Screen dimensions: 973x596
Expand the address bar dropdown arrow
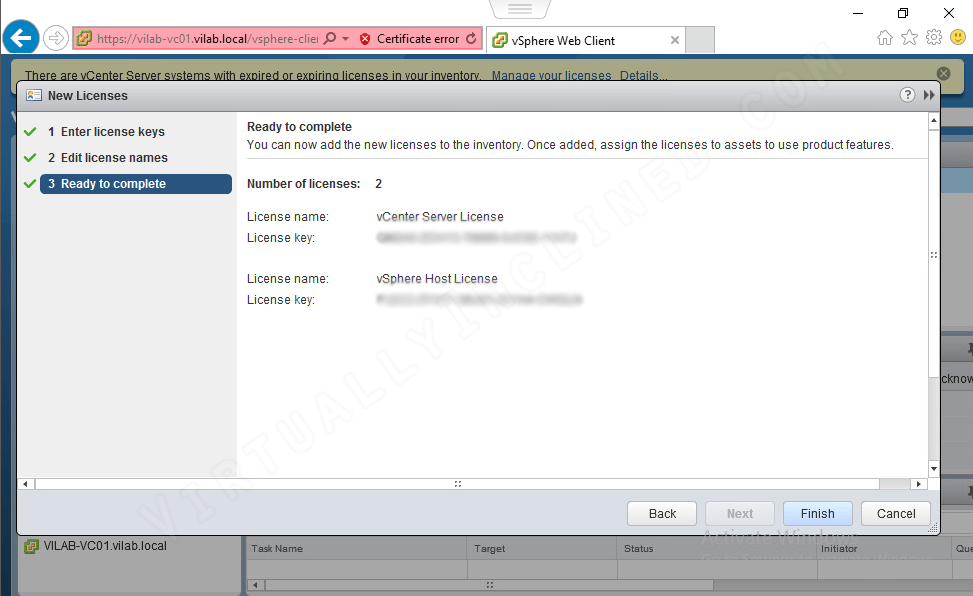[346, 38]
